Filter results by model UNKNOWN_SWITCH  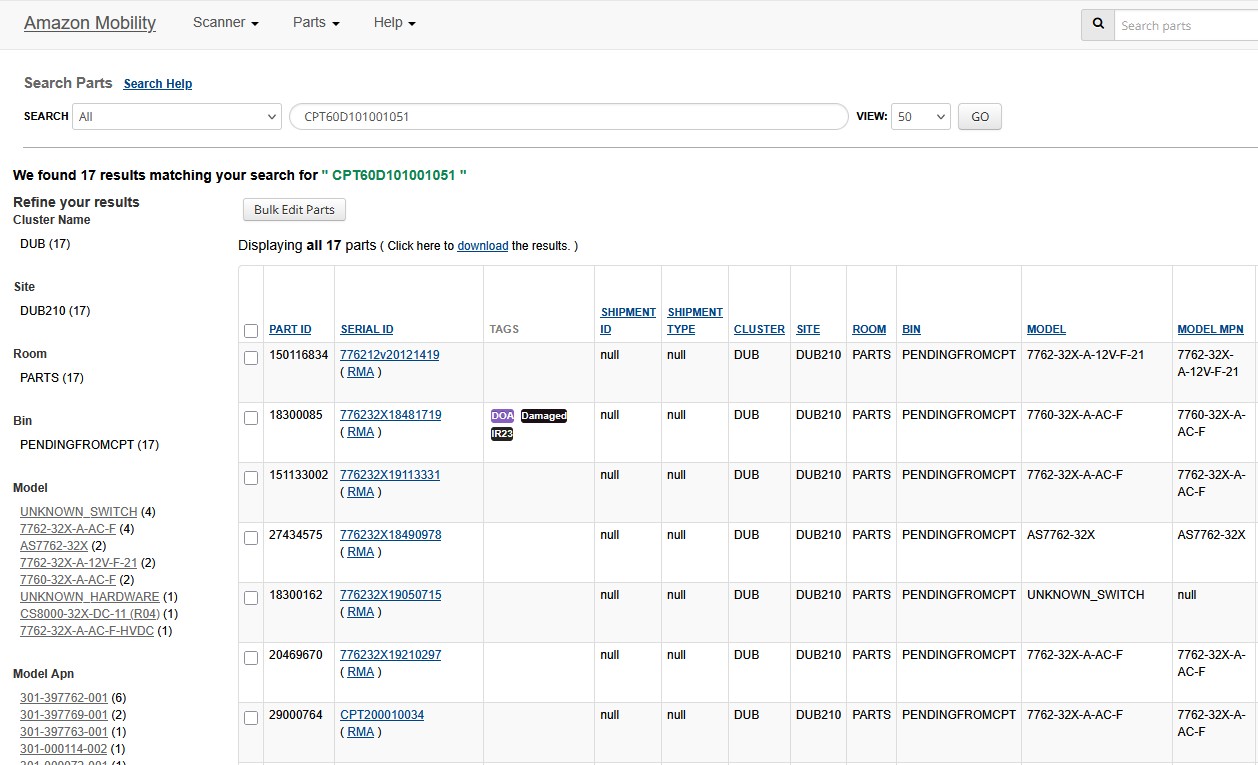78,511
